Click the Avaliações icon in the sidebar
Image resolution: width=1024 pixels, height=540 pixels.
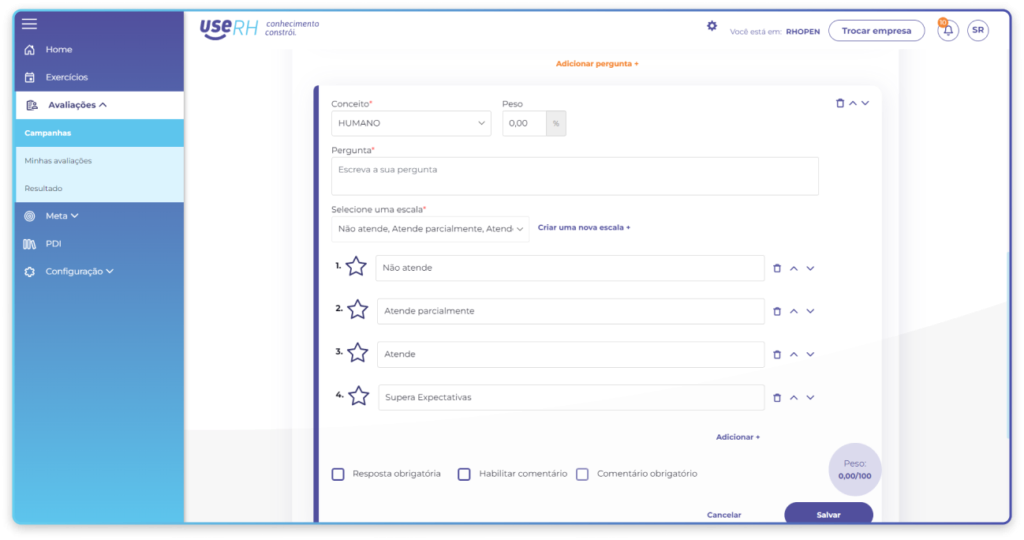[31, 105]
